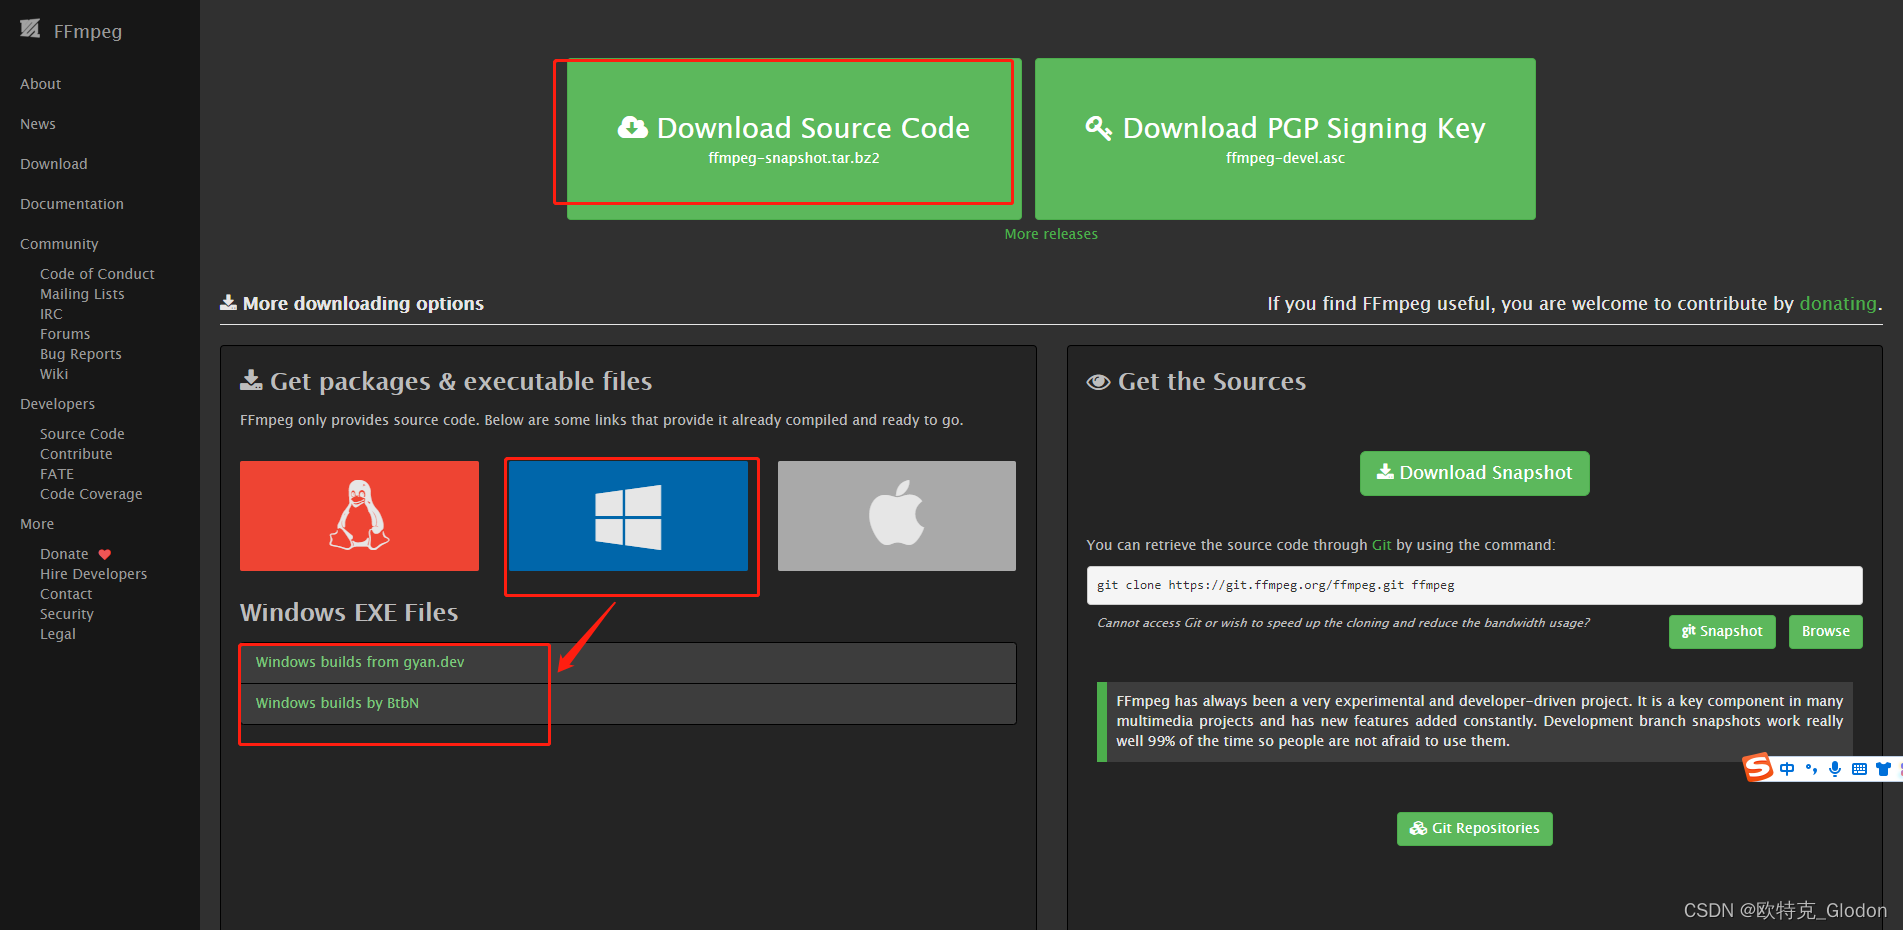Click the Browse button

click(x=1826, y=632)
